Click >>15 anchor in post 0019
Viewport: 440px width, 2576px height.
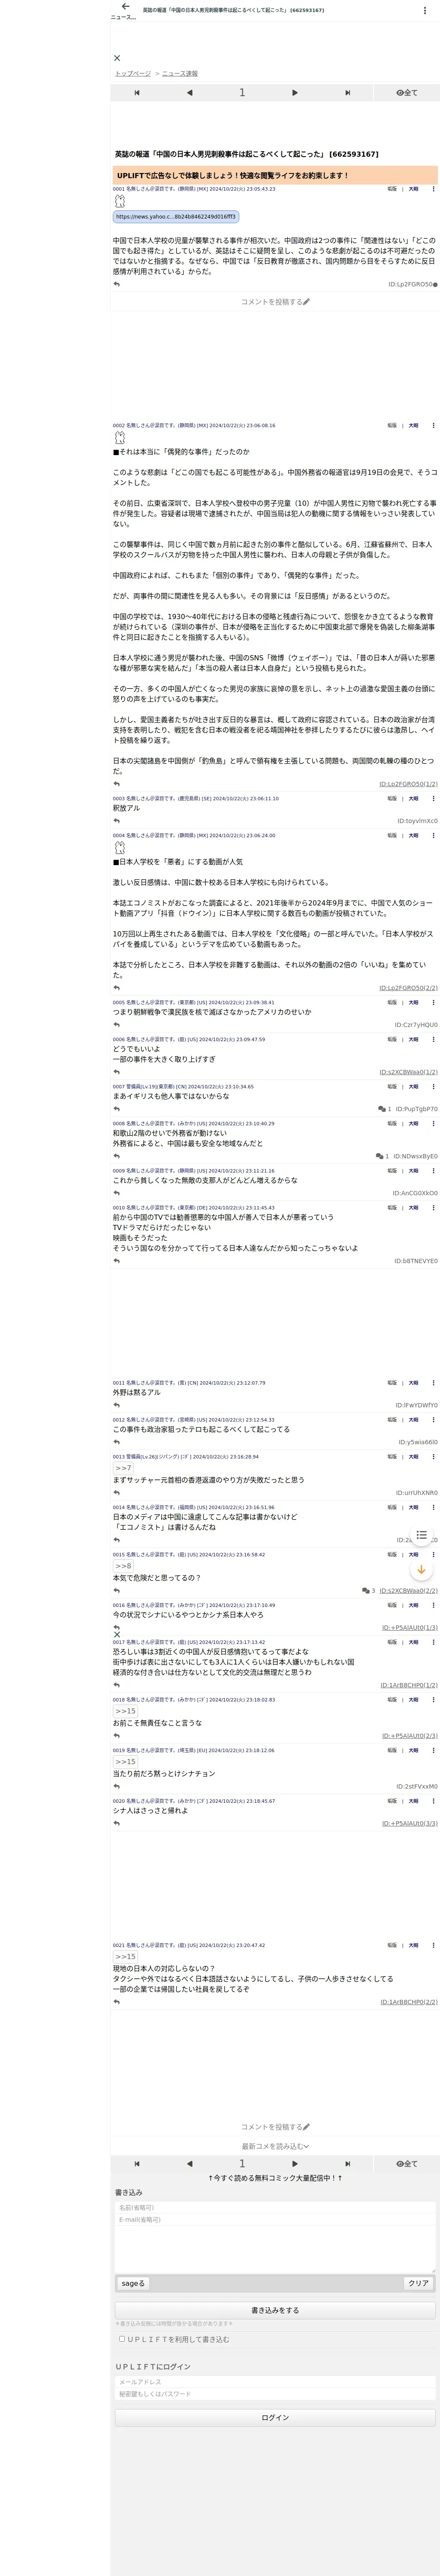click(x=125, y=1761)
